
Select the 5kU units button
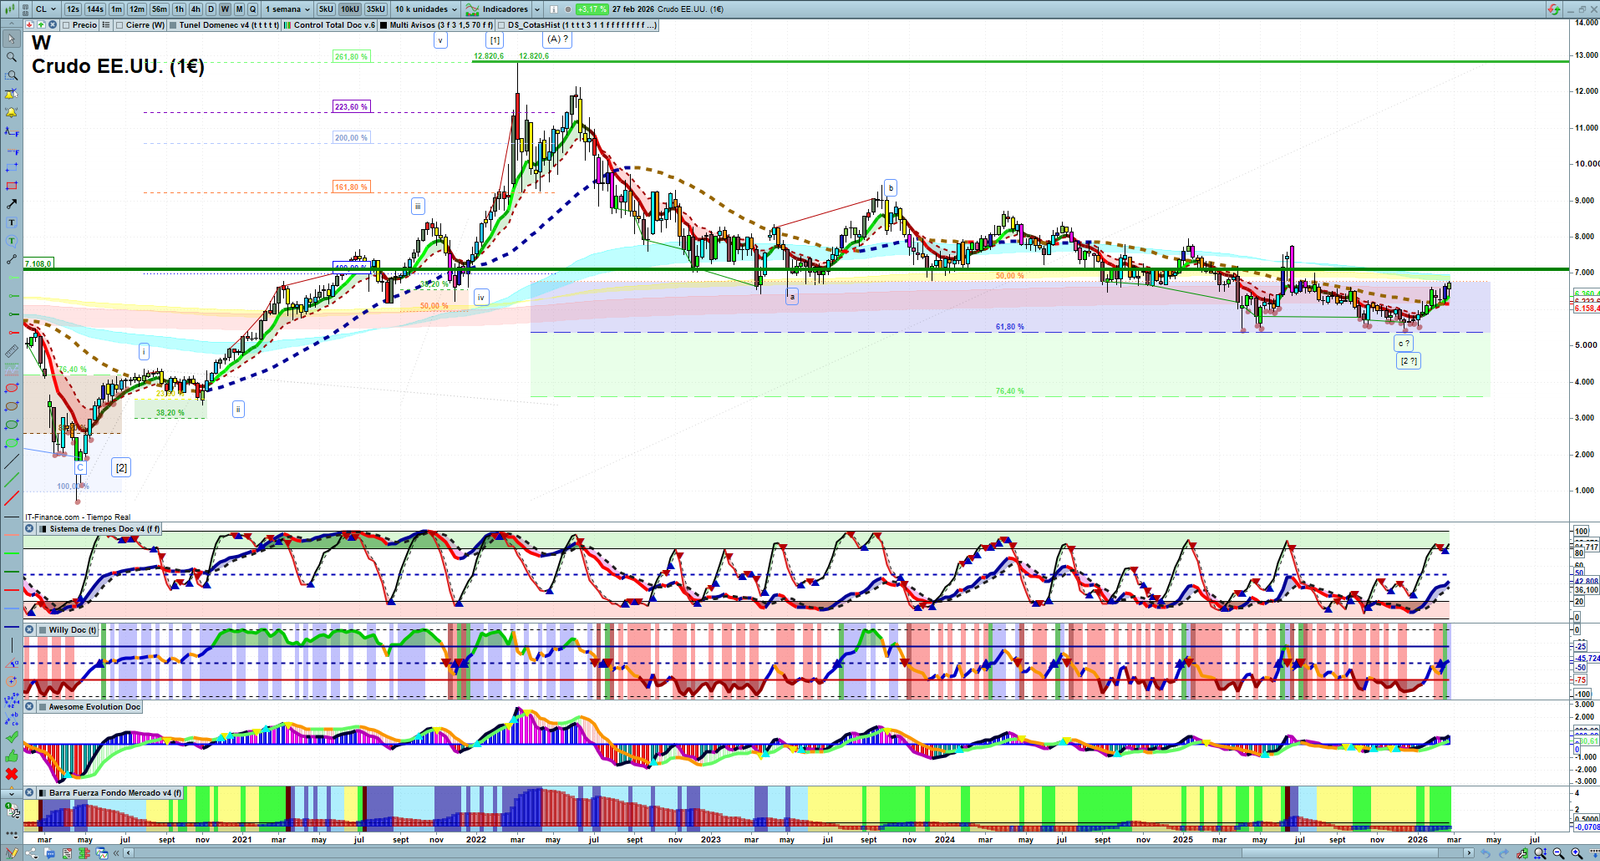tap(326, 9)
